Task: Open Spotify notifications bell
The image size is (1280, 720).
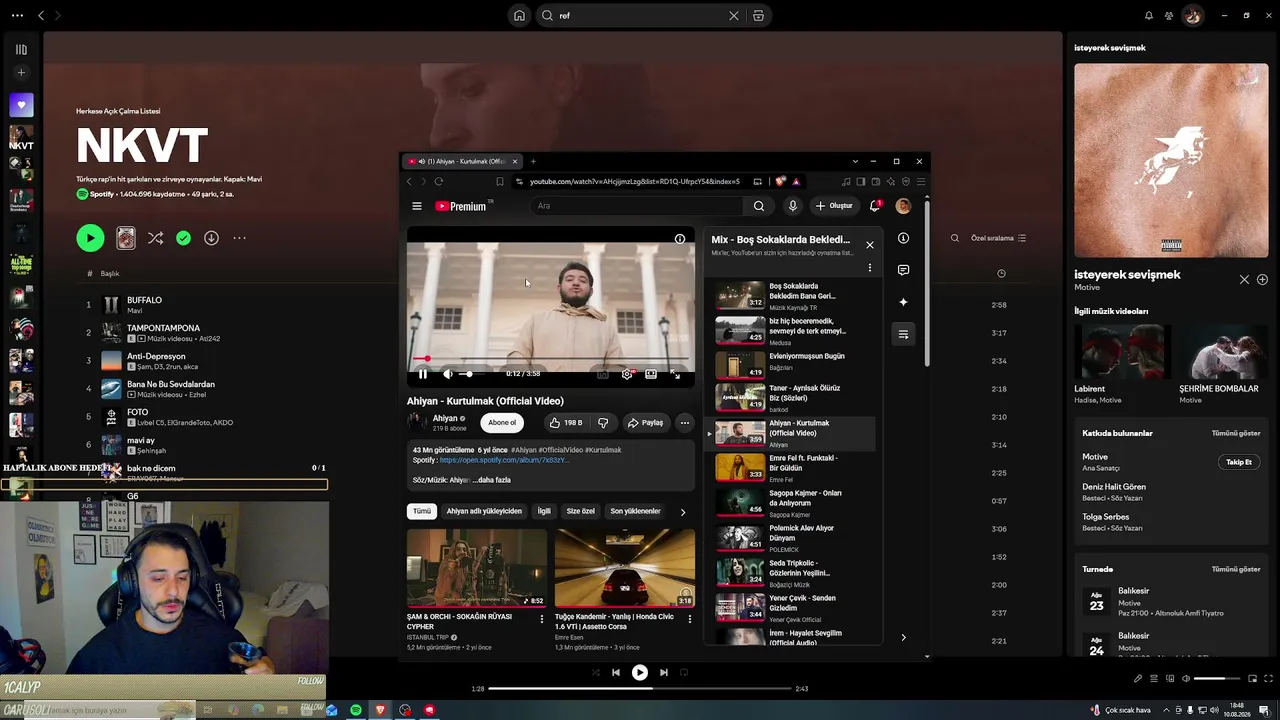Action: tap(1148, 15)
